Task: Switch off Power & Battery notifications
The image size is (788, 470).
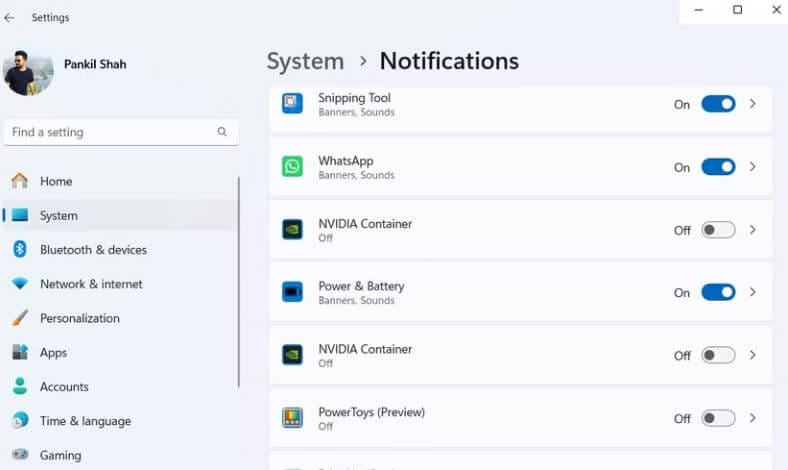Action: coord(718,292)
